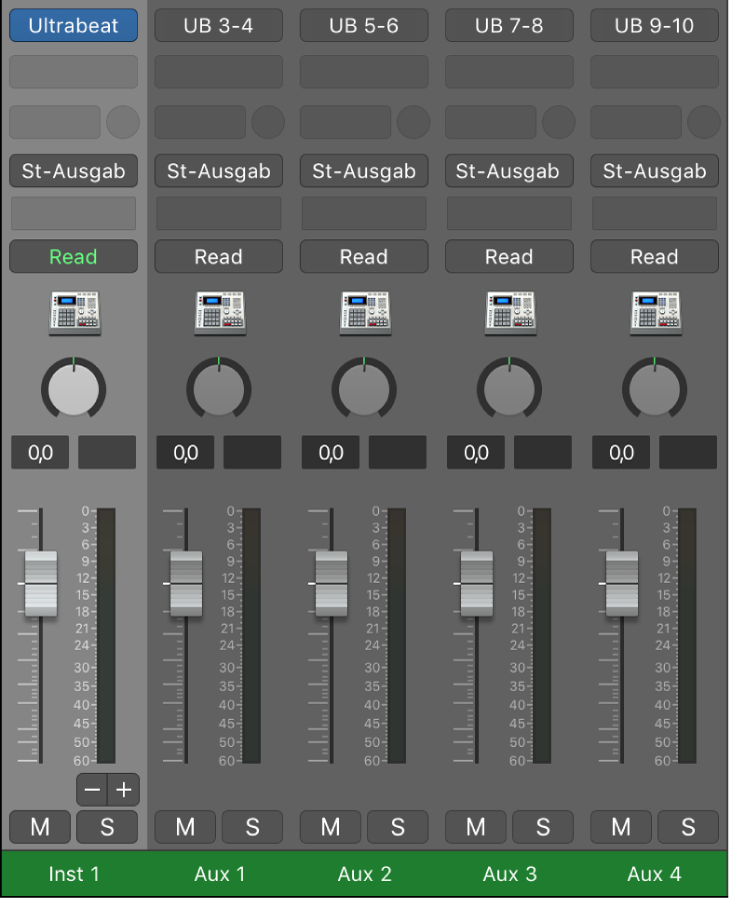Select the Aux 1 channel name label
This screenshot has height=902, width=729.
click(220, 874)
